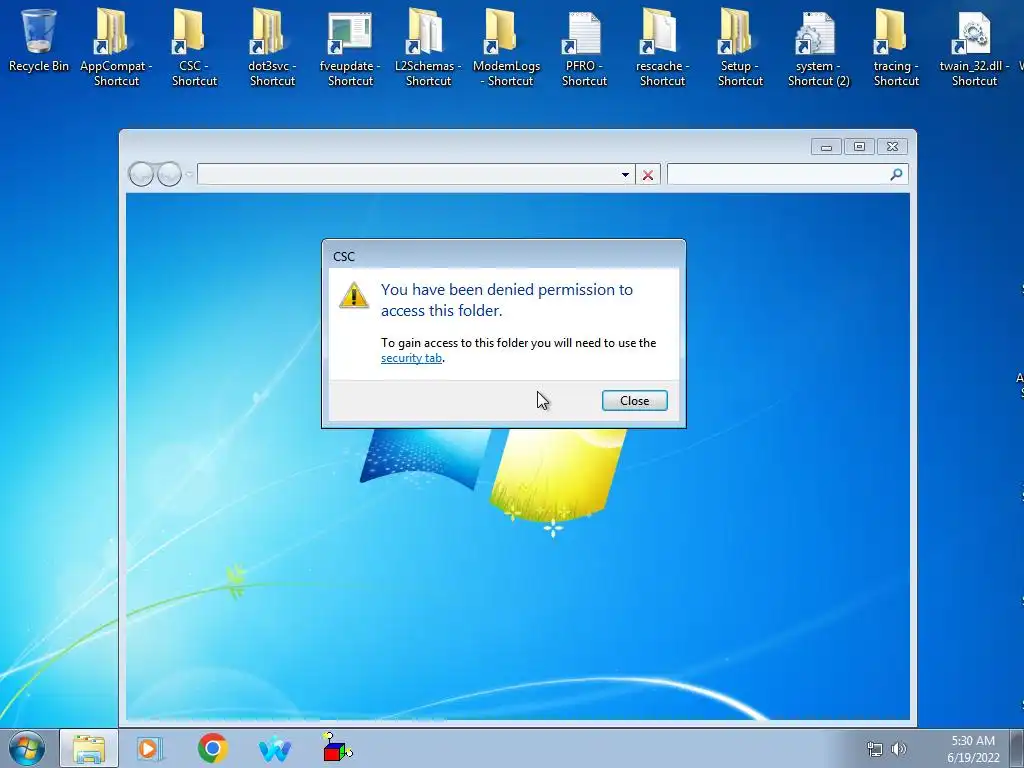Click the search magnifier icon

pos(896,174)
